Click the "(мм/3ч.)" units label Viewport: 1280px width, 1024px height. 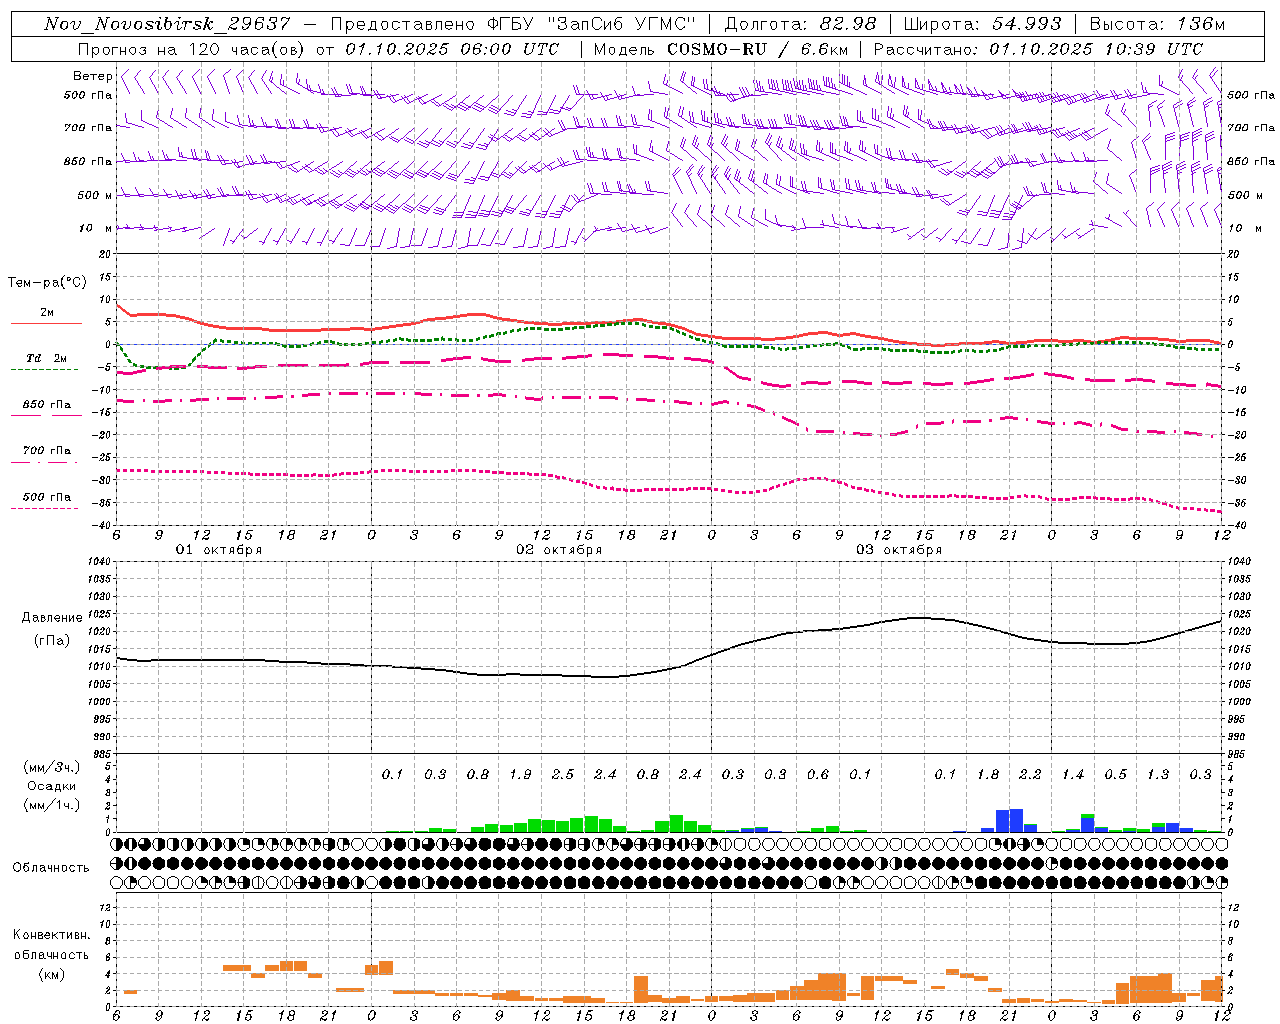(52, 767)
